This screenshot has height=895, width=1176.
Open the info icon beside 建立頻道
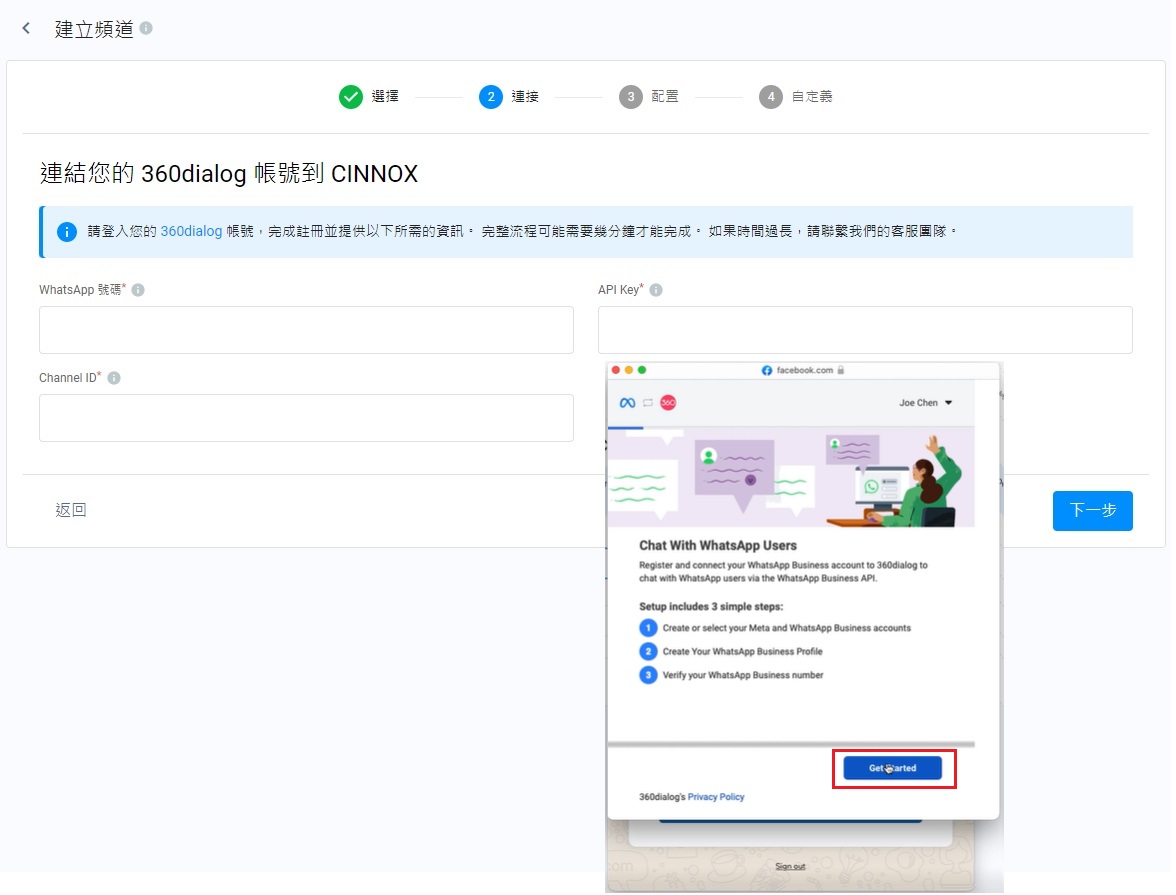click(146, 28)
